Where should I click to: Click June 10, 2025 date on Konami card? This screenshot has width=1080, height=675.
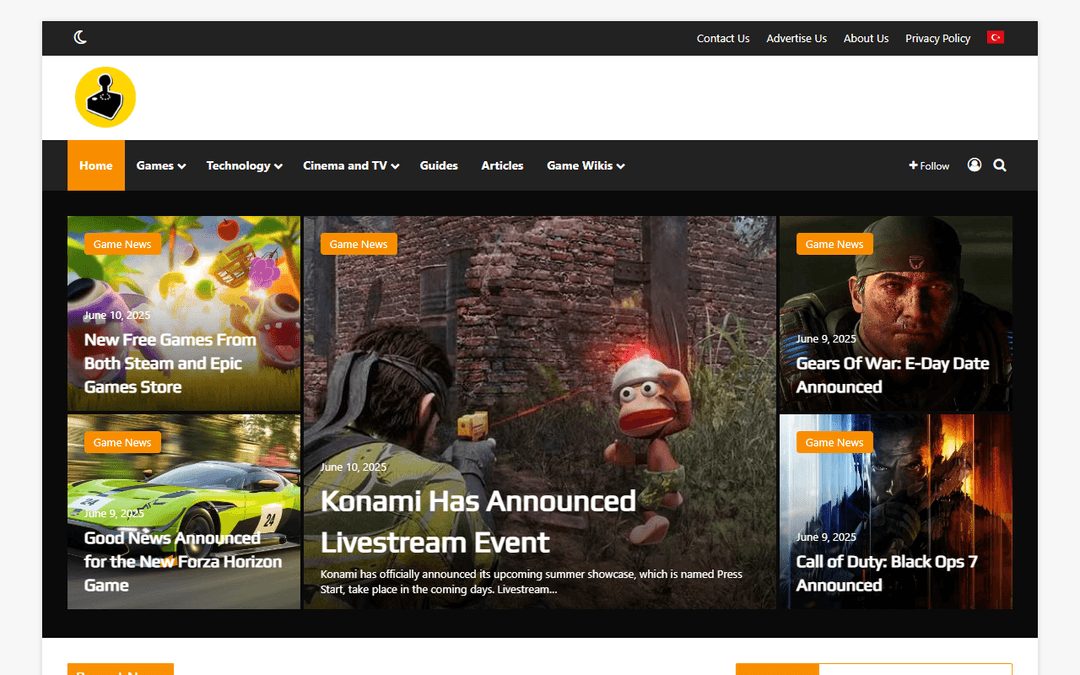coord(353,467)
